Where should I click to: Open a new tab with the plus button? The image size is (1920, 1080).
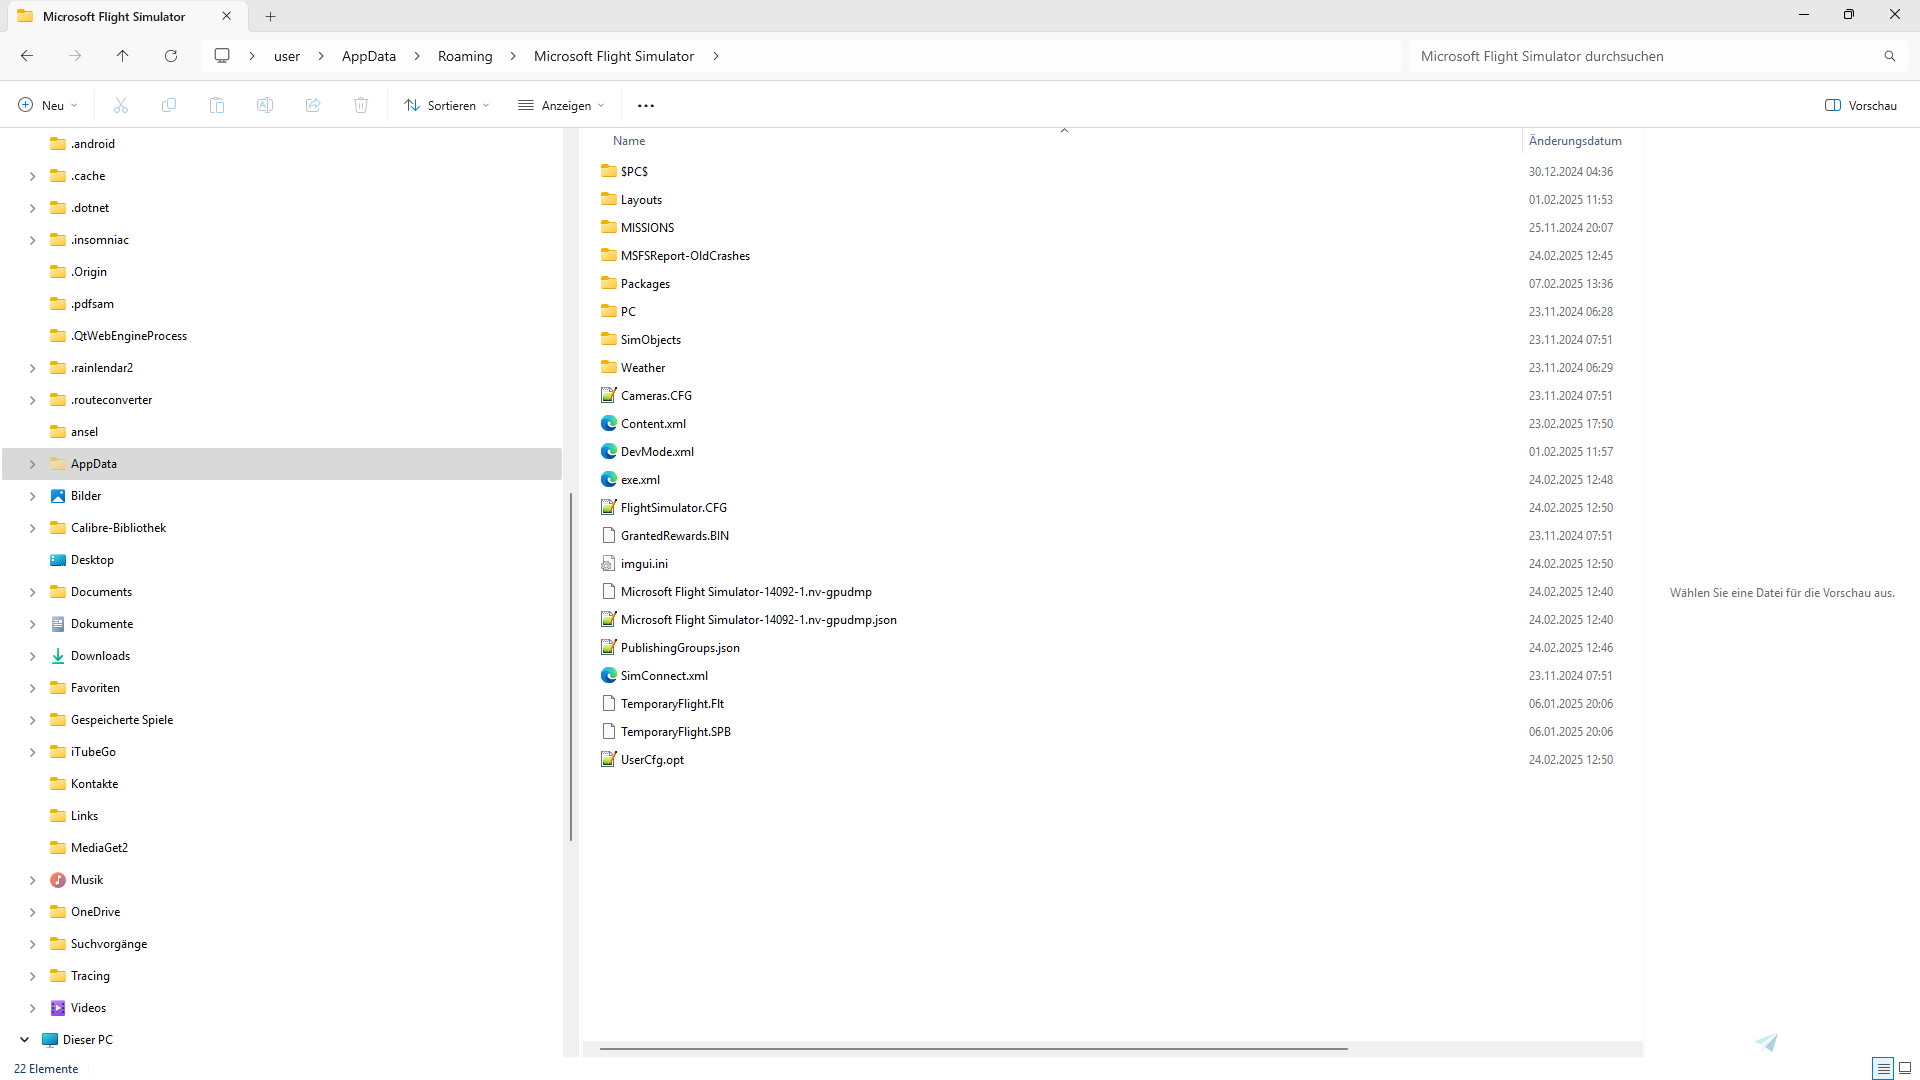(x=270, y=16)
